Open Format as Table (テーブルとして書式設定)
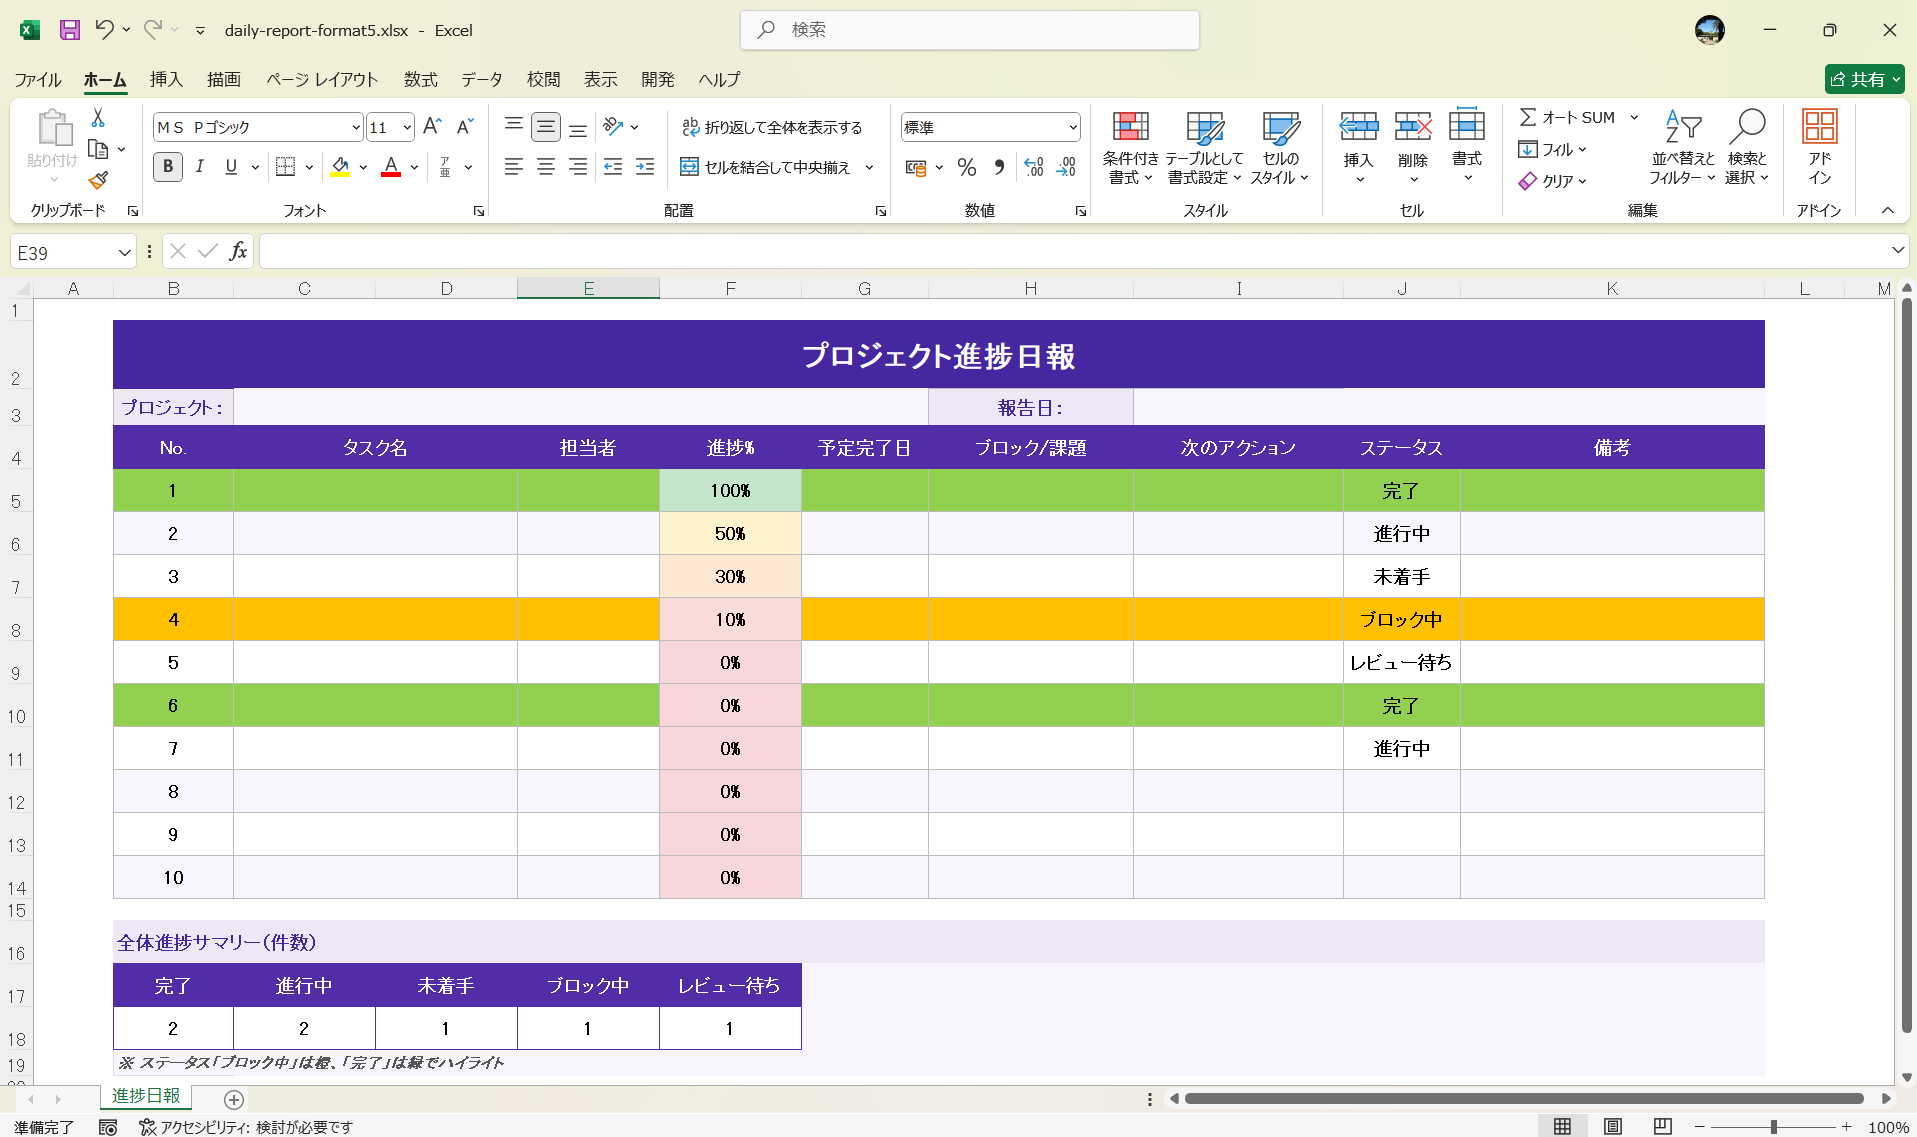This screenshot has height=1137, width=1917. [x=1204, y=148]
